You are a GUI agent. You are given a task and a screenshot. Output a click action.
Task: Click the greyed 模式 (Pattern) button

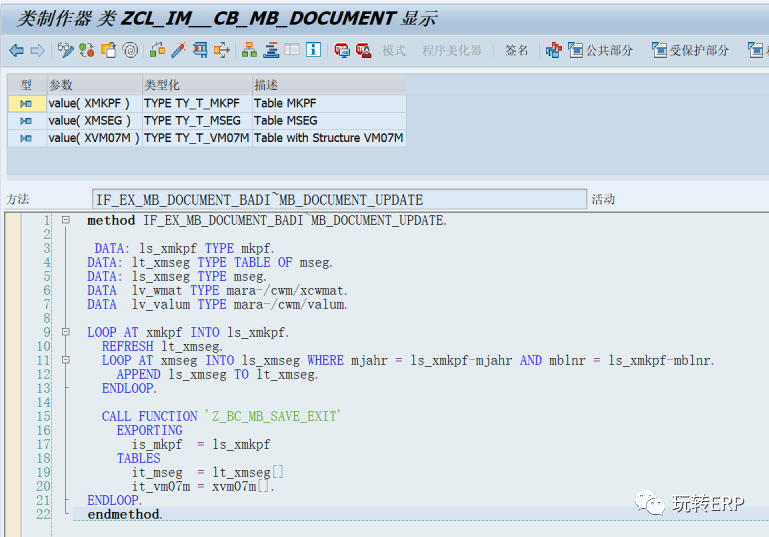coord(394,50)
